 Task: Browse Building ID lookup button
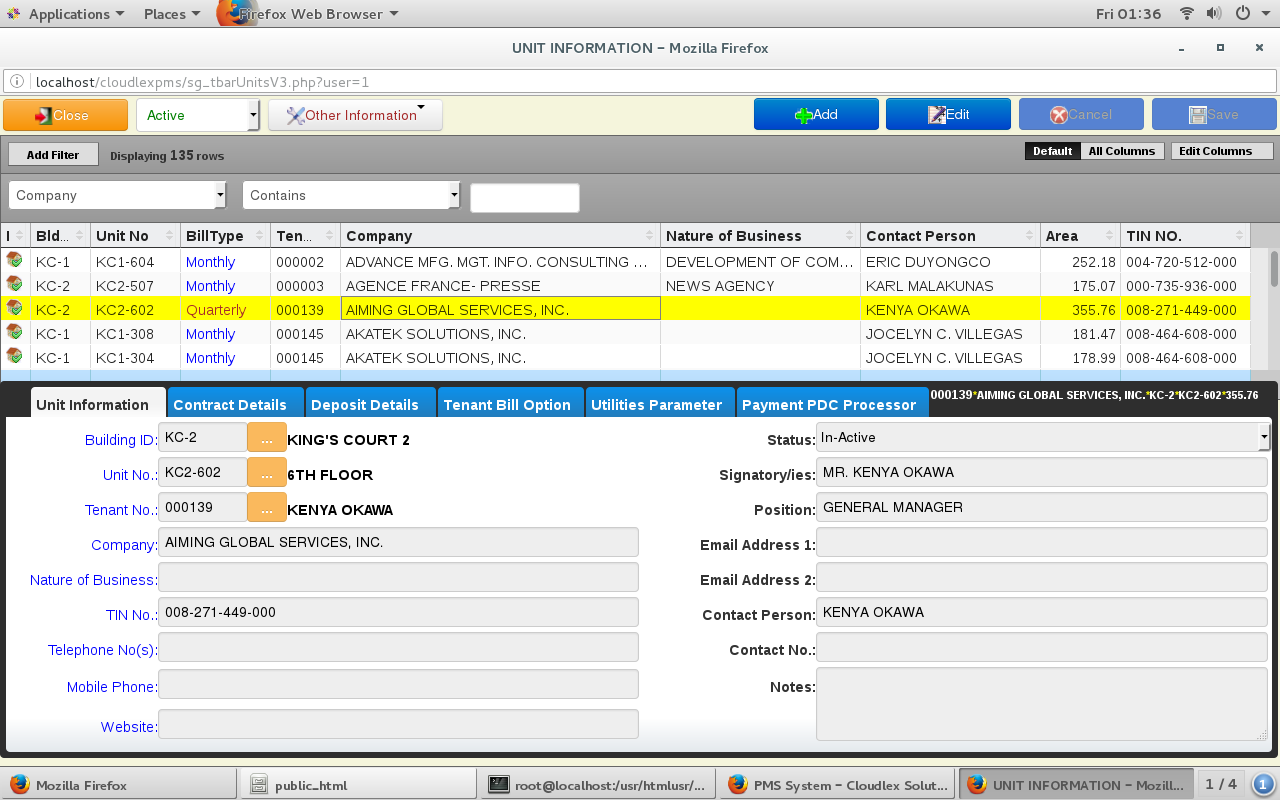click(x=266, y=438)
